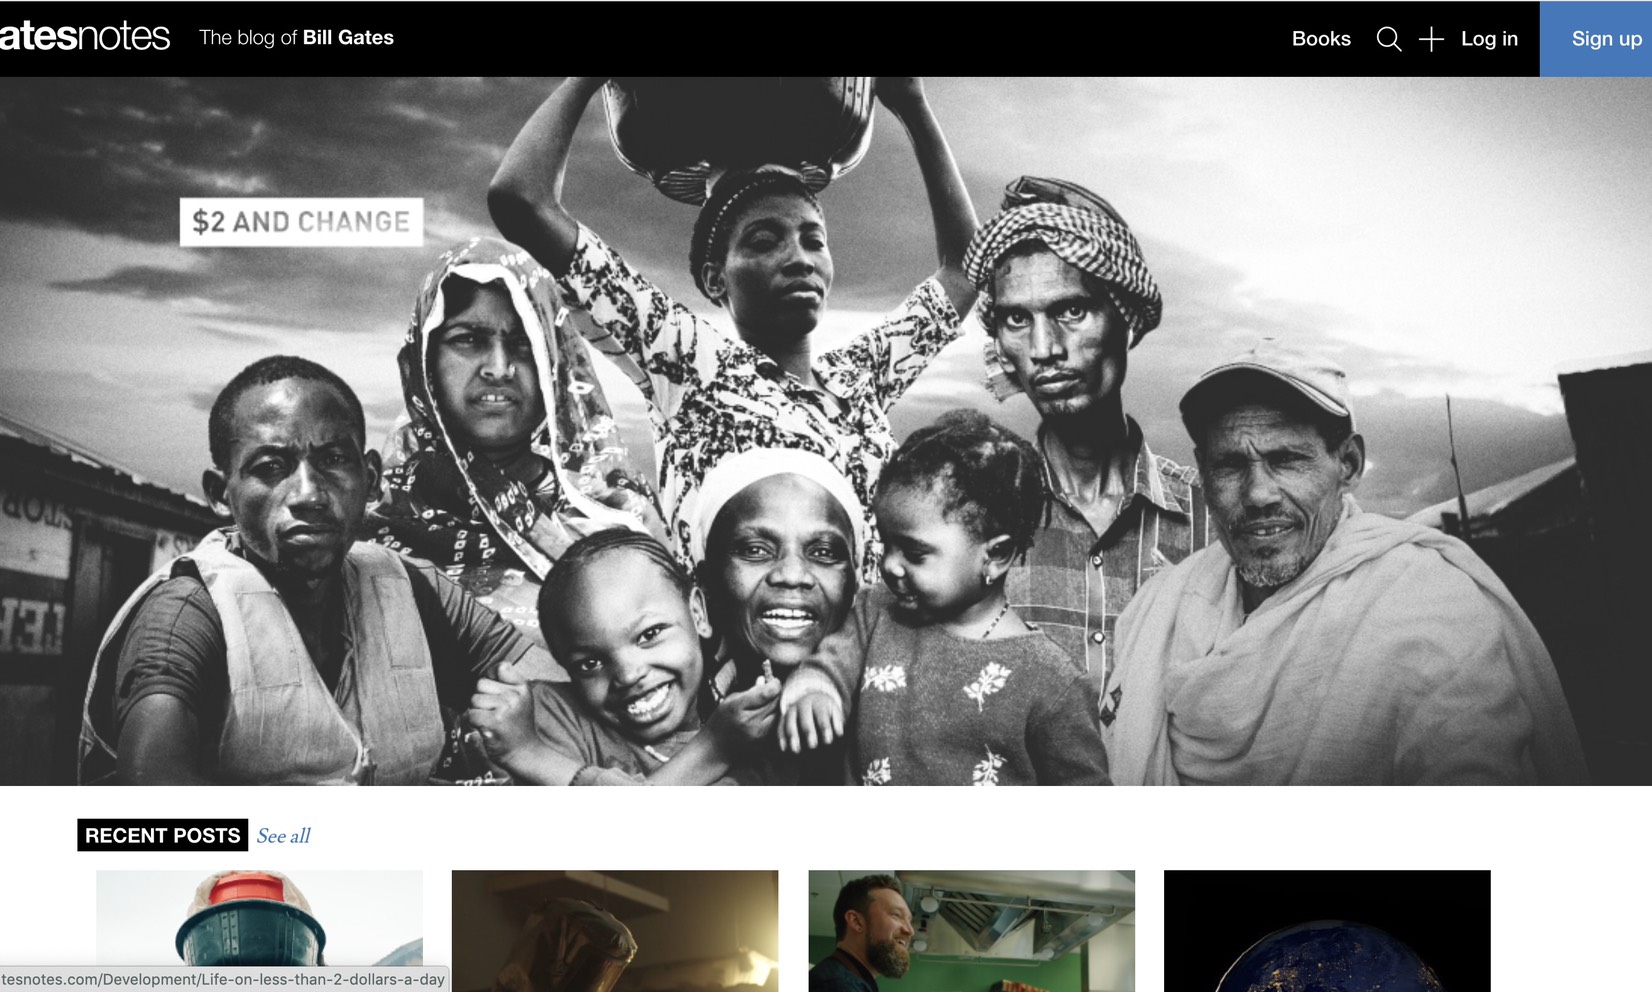Open the post thumbnail with red-capped container
Screen dimensions: 1652x992
(x=259, y=931)
